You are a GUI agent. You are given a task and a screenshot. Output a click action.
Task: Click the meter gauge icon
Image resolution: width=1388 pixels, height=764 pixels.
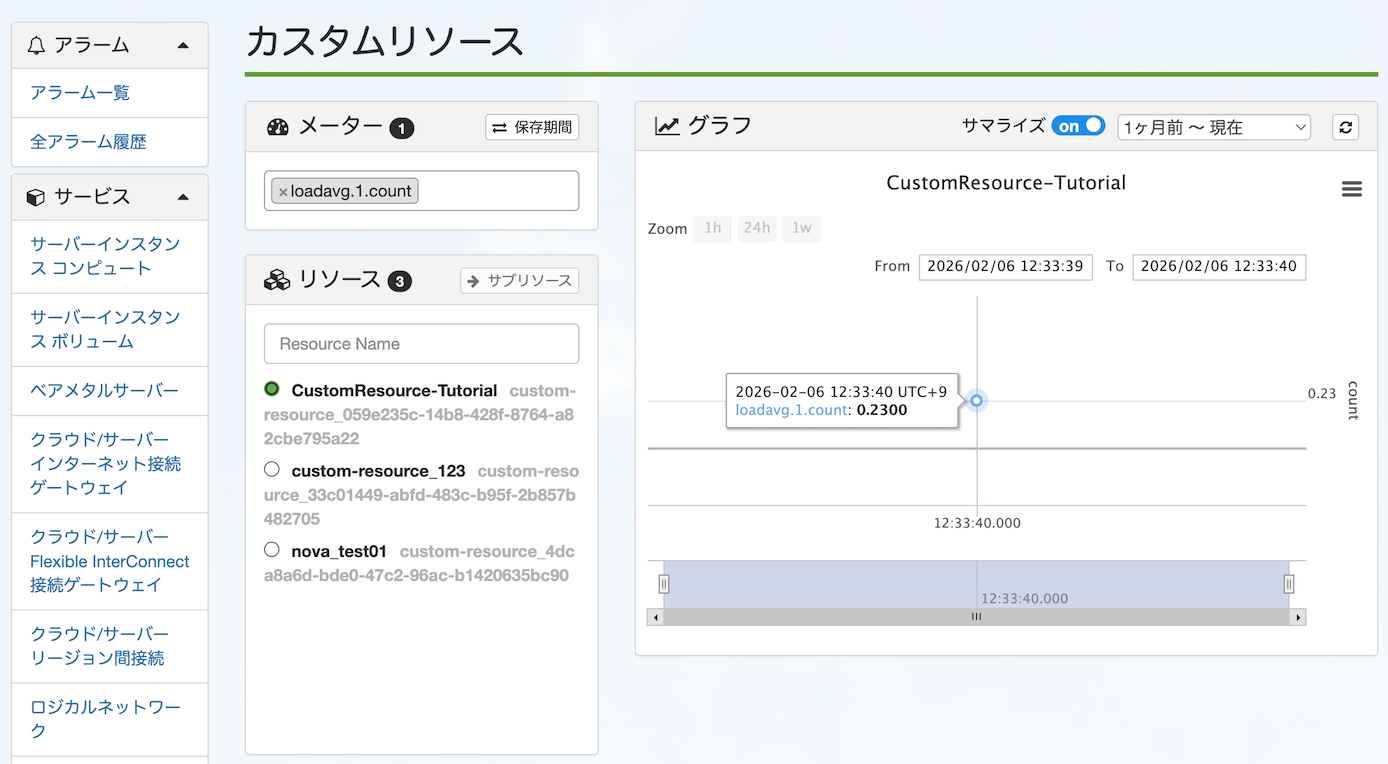(x=278, y=127)
